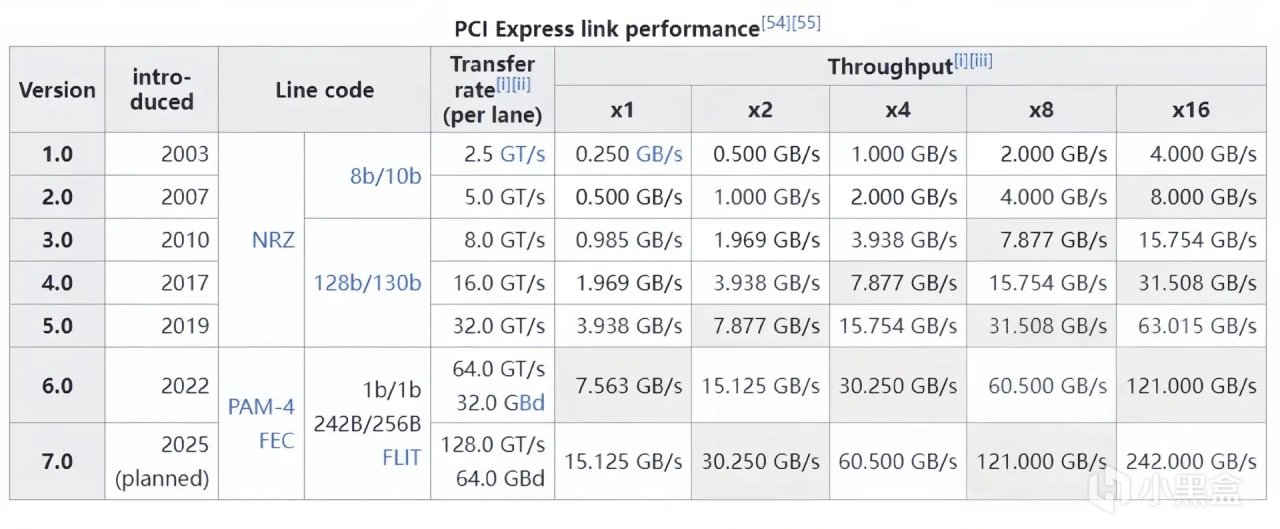Select the 2025 (planned) cell
This screenshot has width=1280, height=529.
click(161, 461)
